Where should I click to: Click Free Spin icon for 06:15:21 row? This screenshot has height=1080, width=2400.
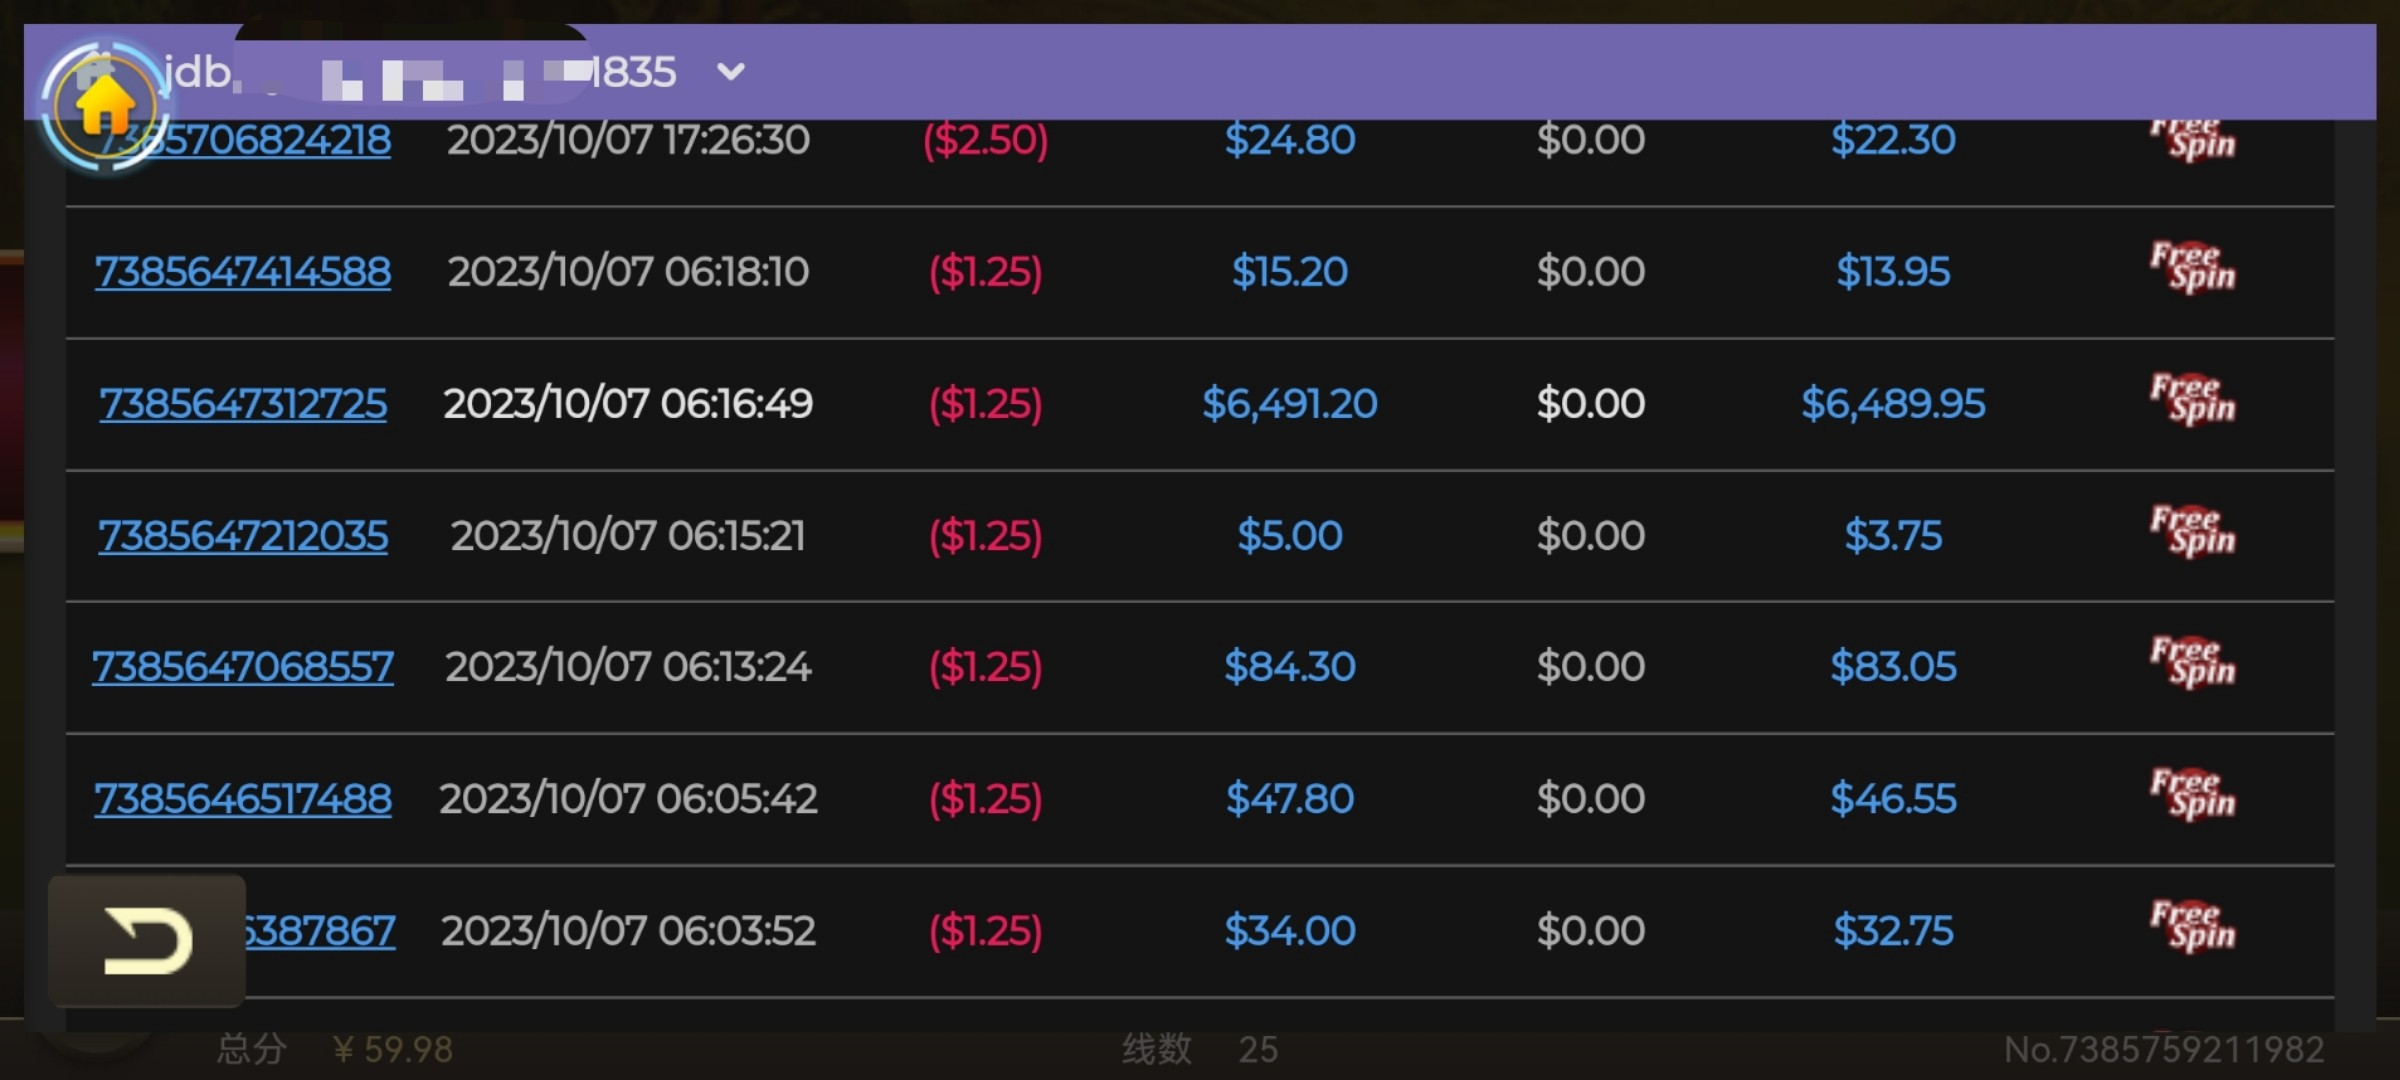[x=2192, y=532]
